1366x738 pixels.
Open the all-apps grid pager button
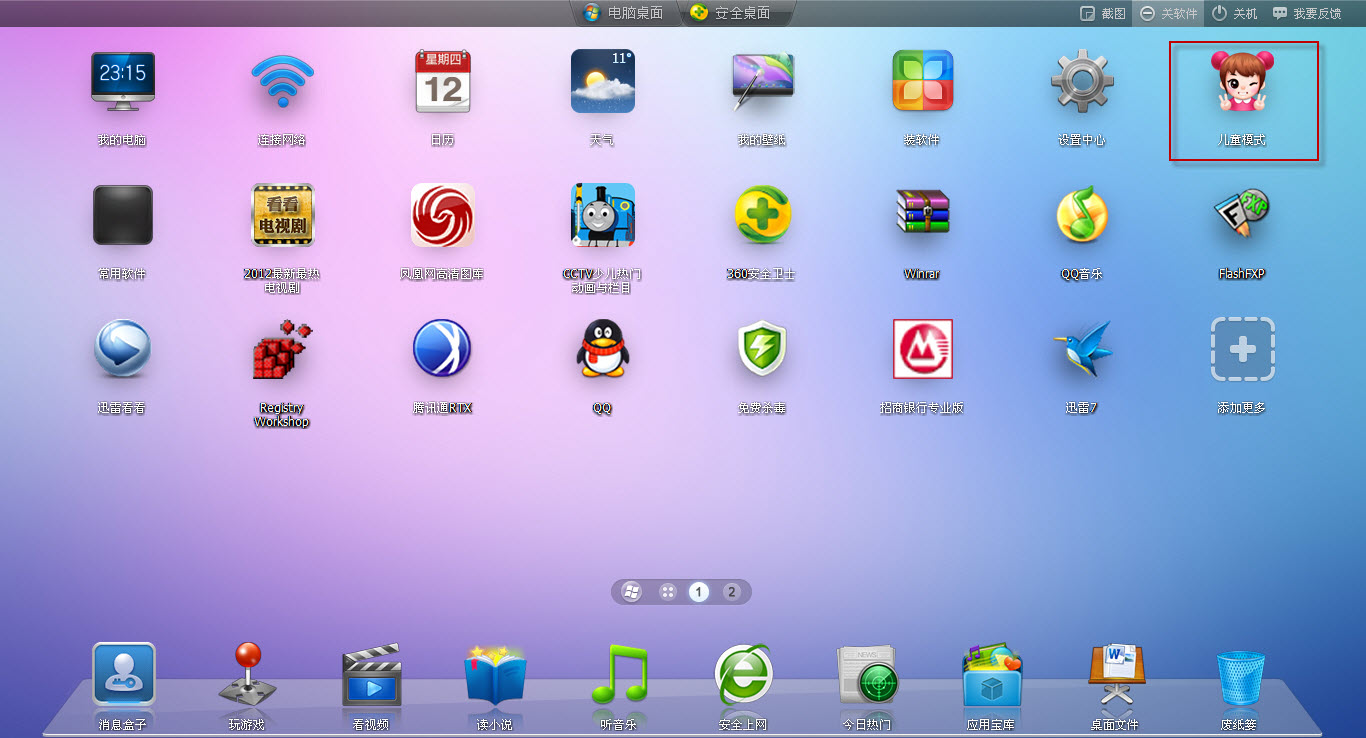point(667,592)
